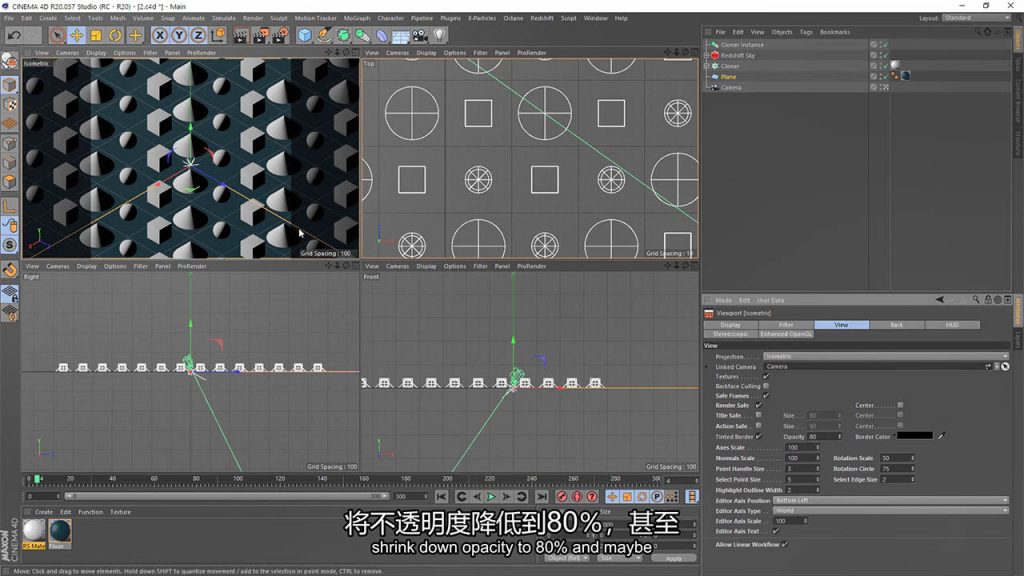
Task: Switch to the HUD tab
Action: [952, 325]
